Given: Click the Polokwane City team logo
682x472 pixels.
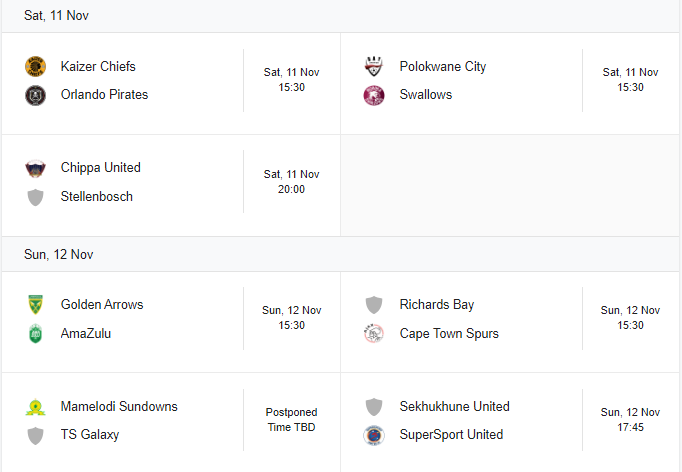Looking at the screenshot, I should point(374,67).
